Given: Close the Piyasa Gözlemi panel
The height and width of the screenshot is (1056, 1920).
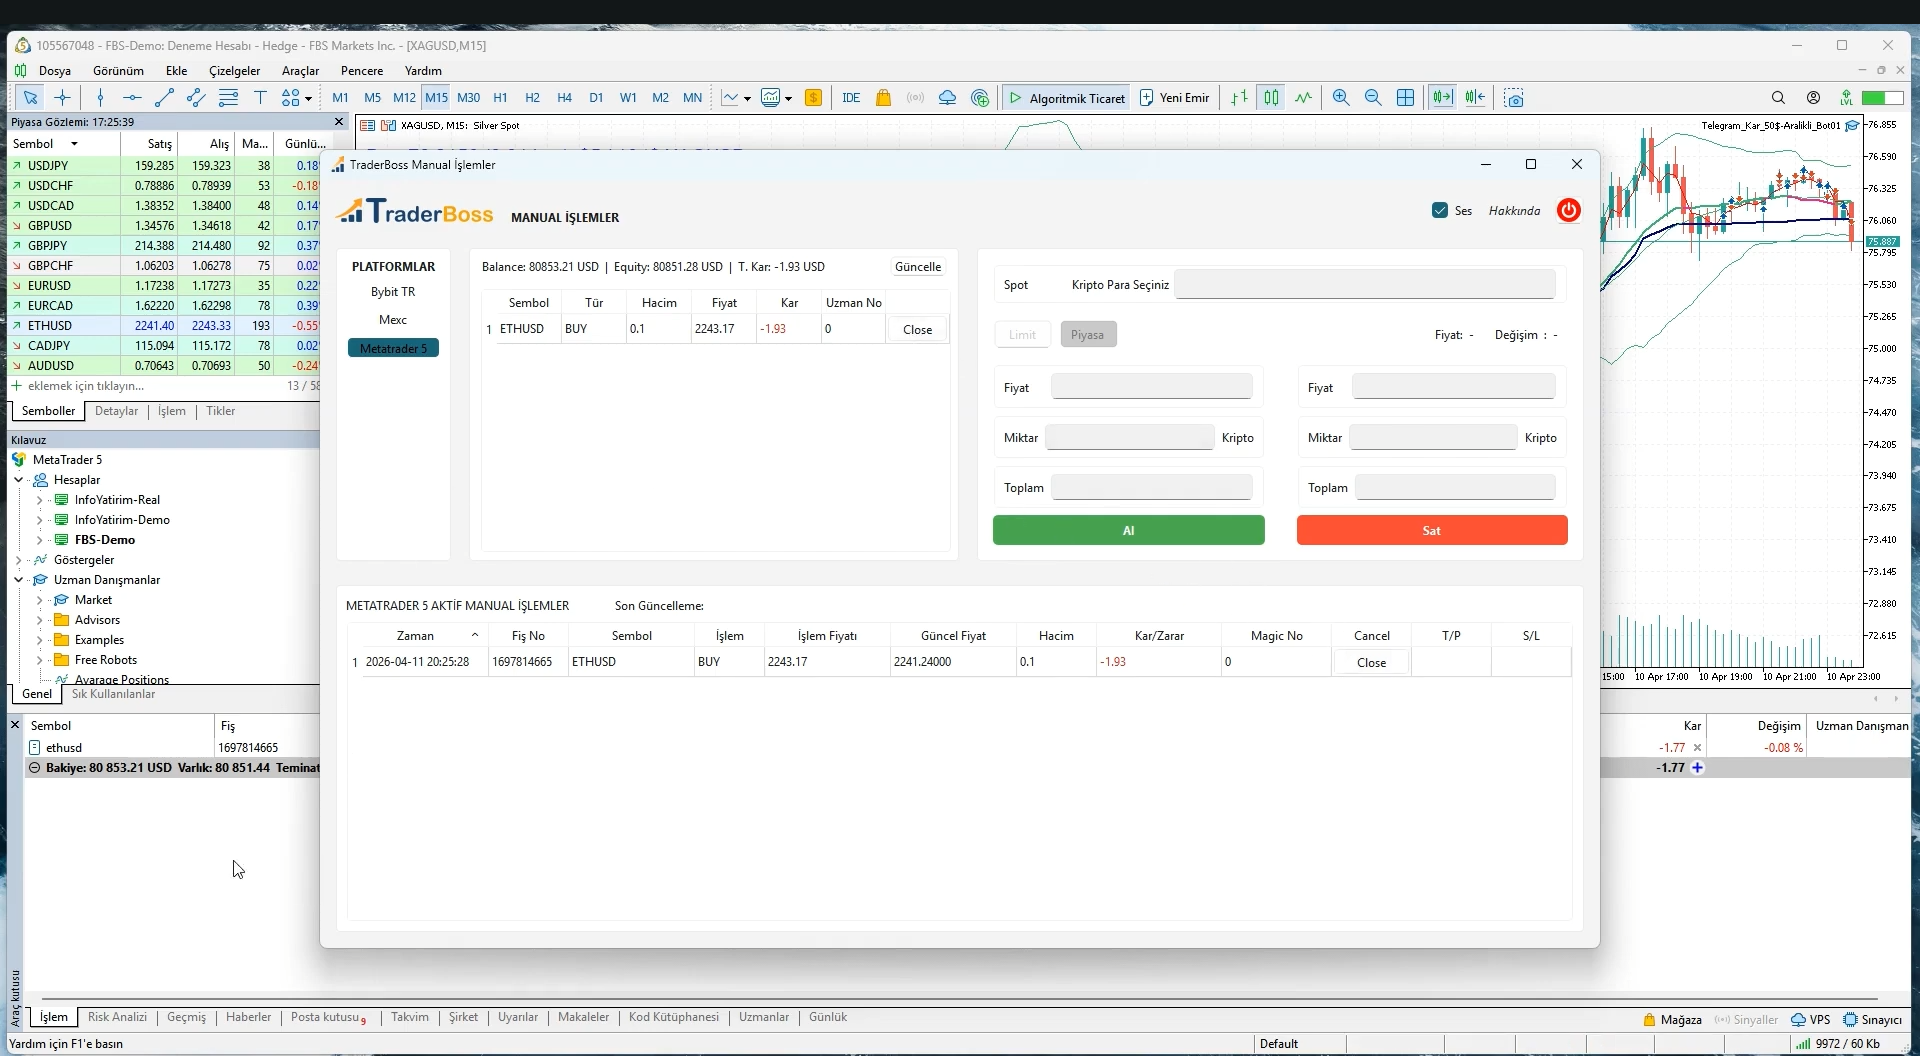Looking at the screenshot, I should [339, 121].
